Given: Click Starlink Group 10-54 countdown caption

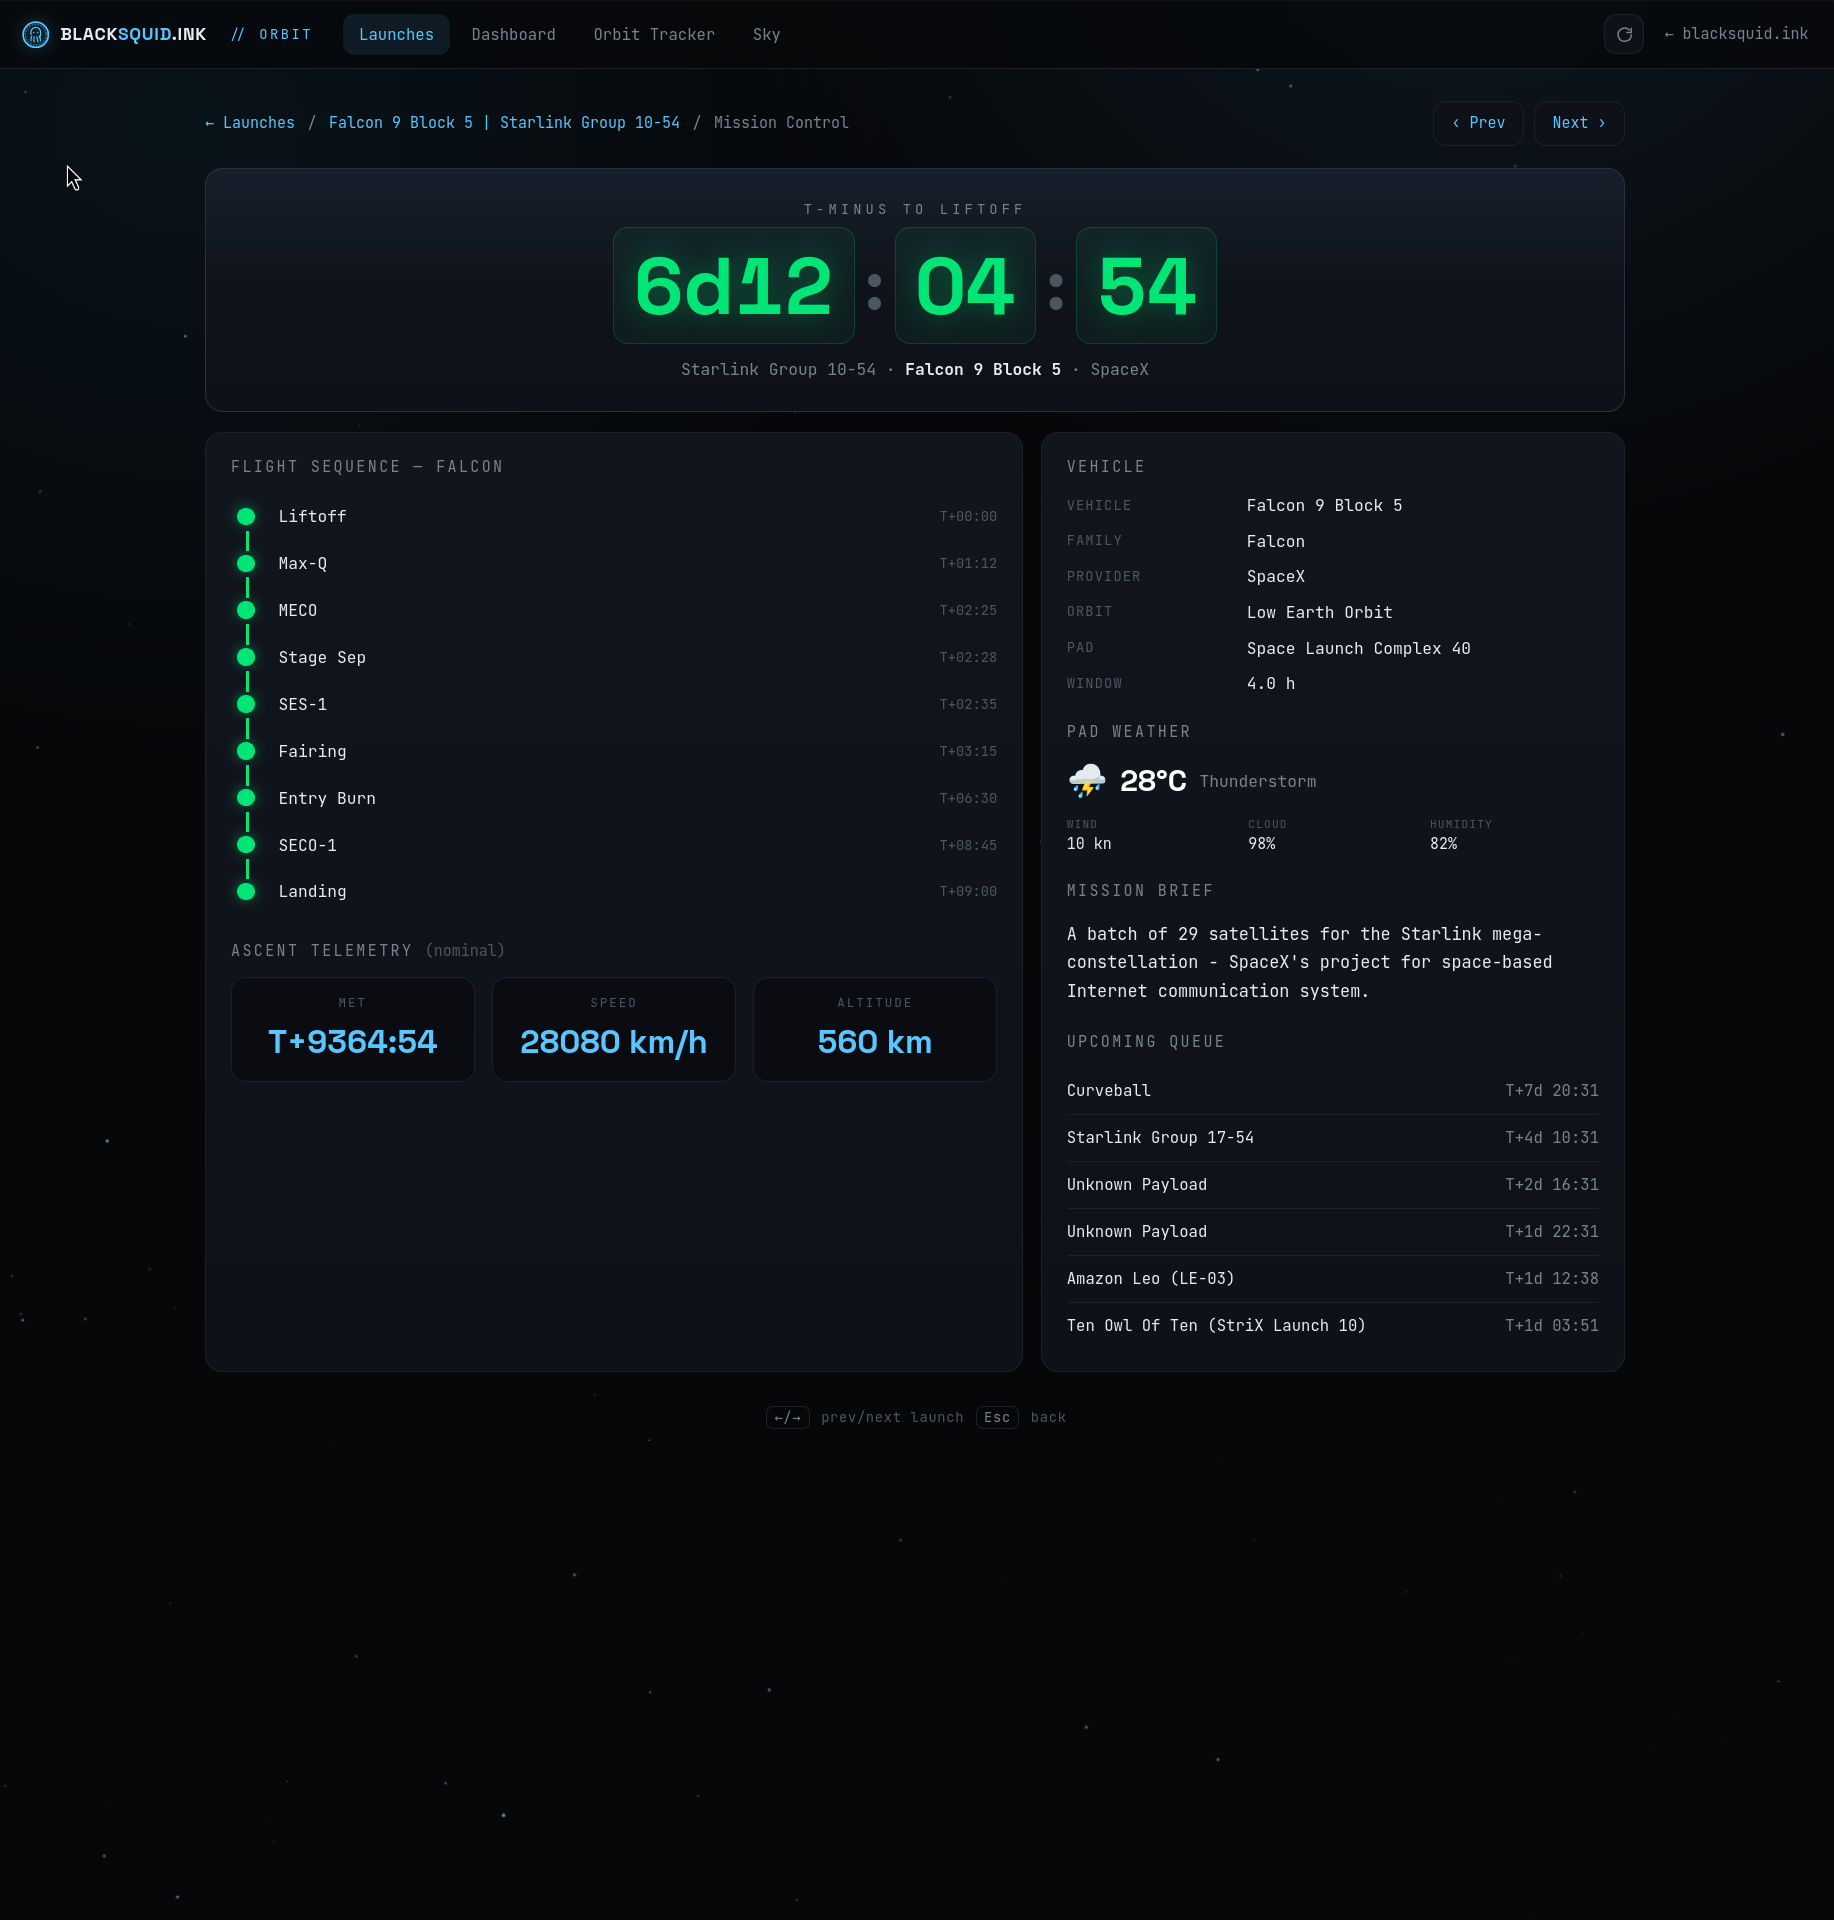Looking at the screenshot, I should point(778,370).
